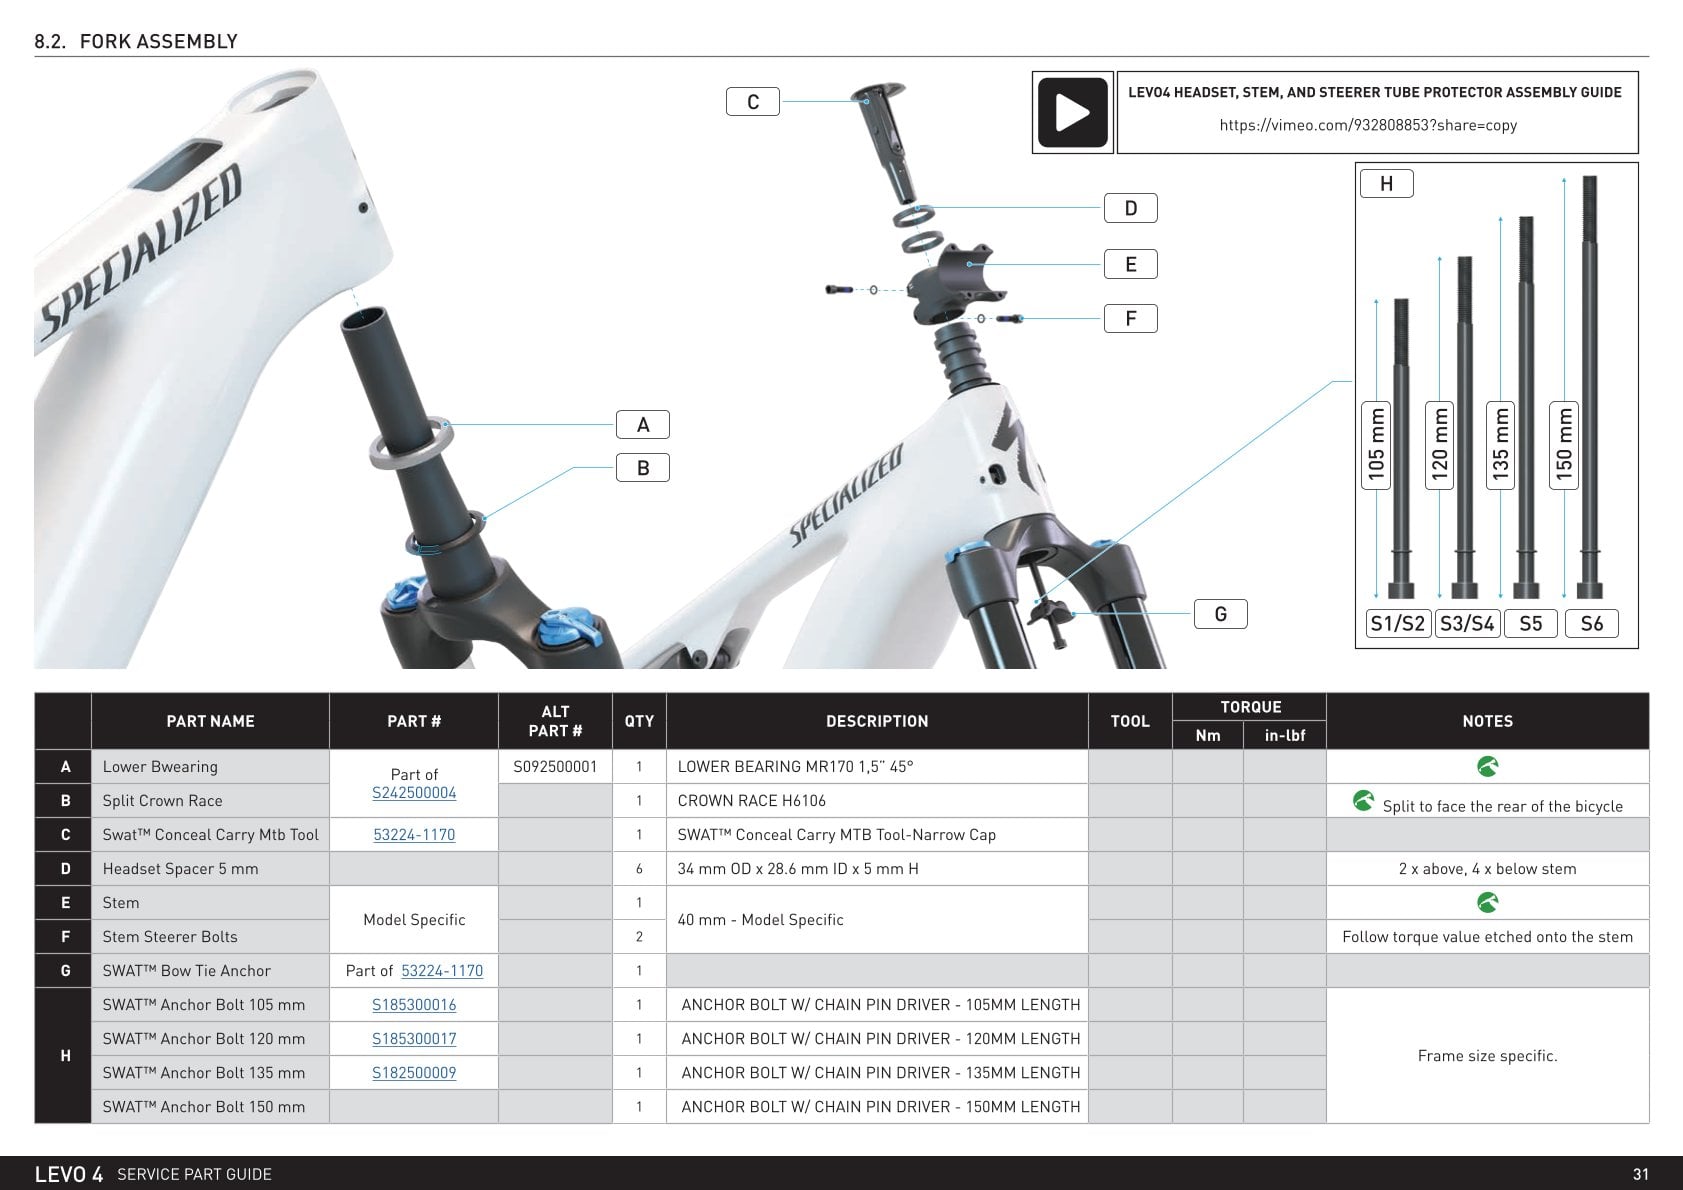This screenshot has width=1683, height=1190.
Task: Open the Vimeo assembly guide URL
Action: click(x=1368, y=125)
